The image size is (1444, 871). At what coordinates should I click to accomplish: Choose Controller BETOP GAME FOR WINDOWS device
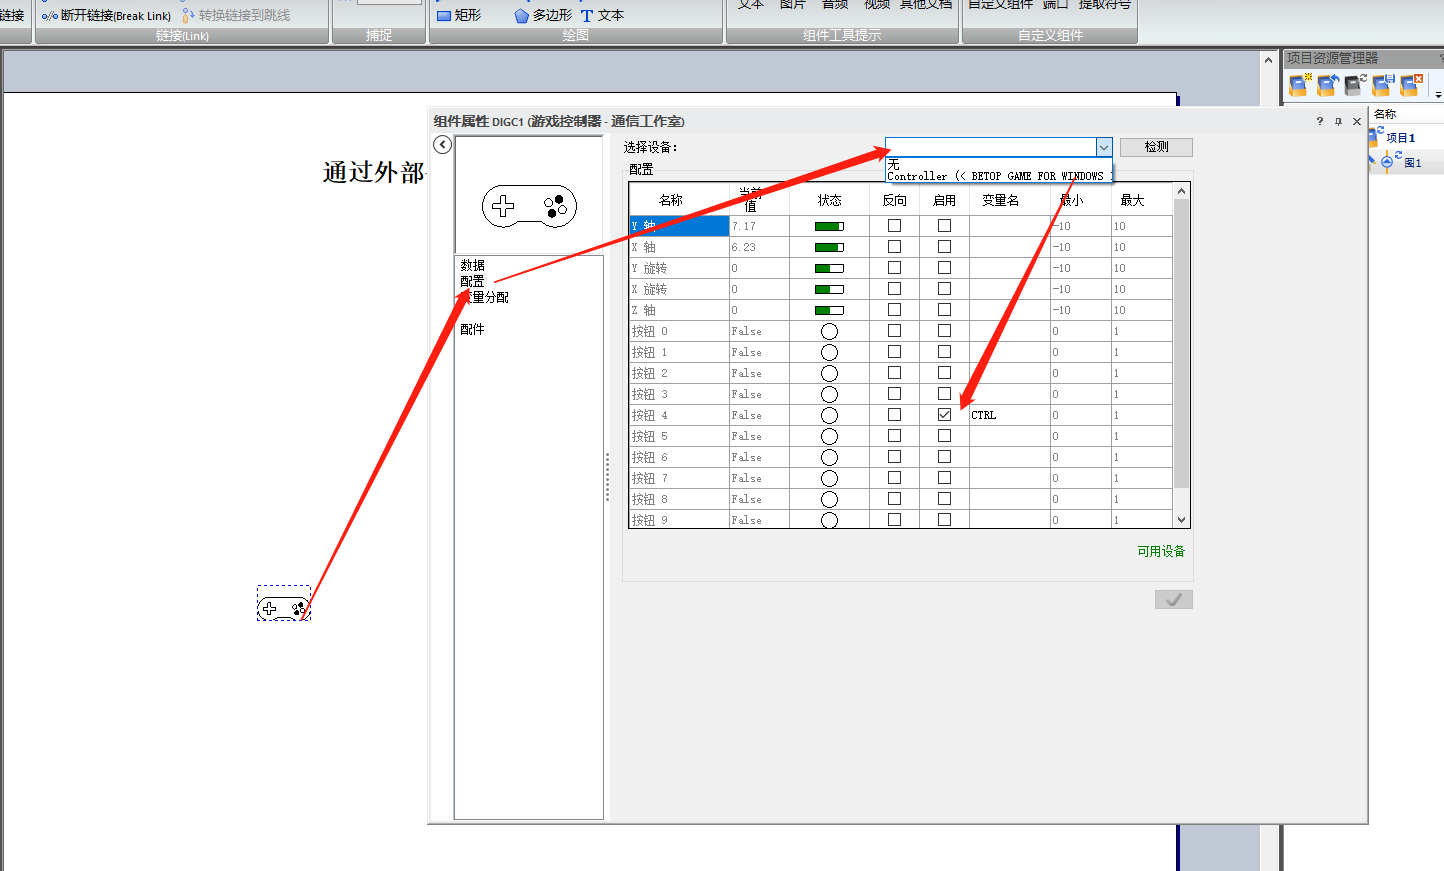999,176
